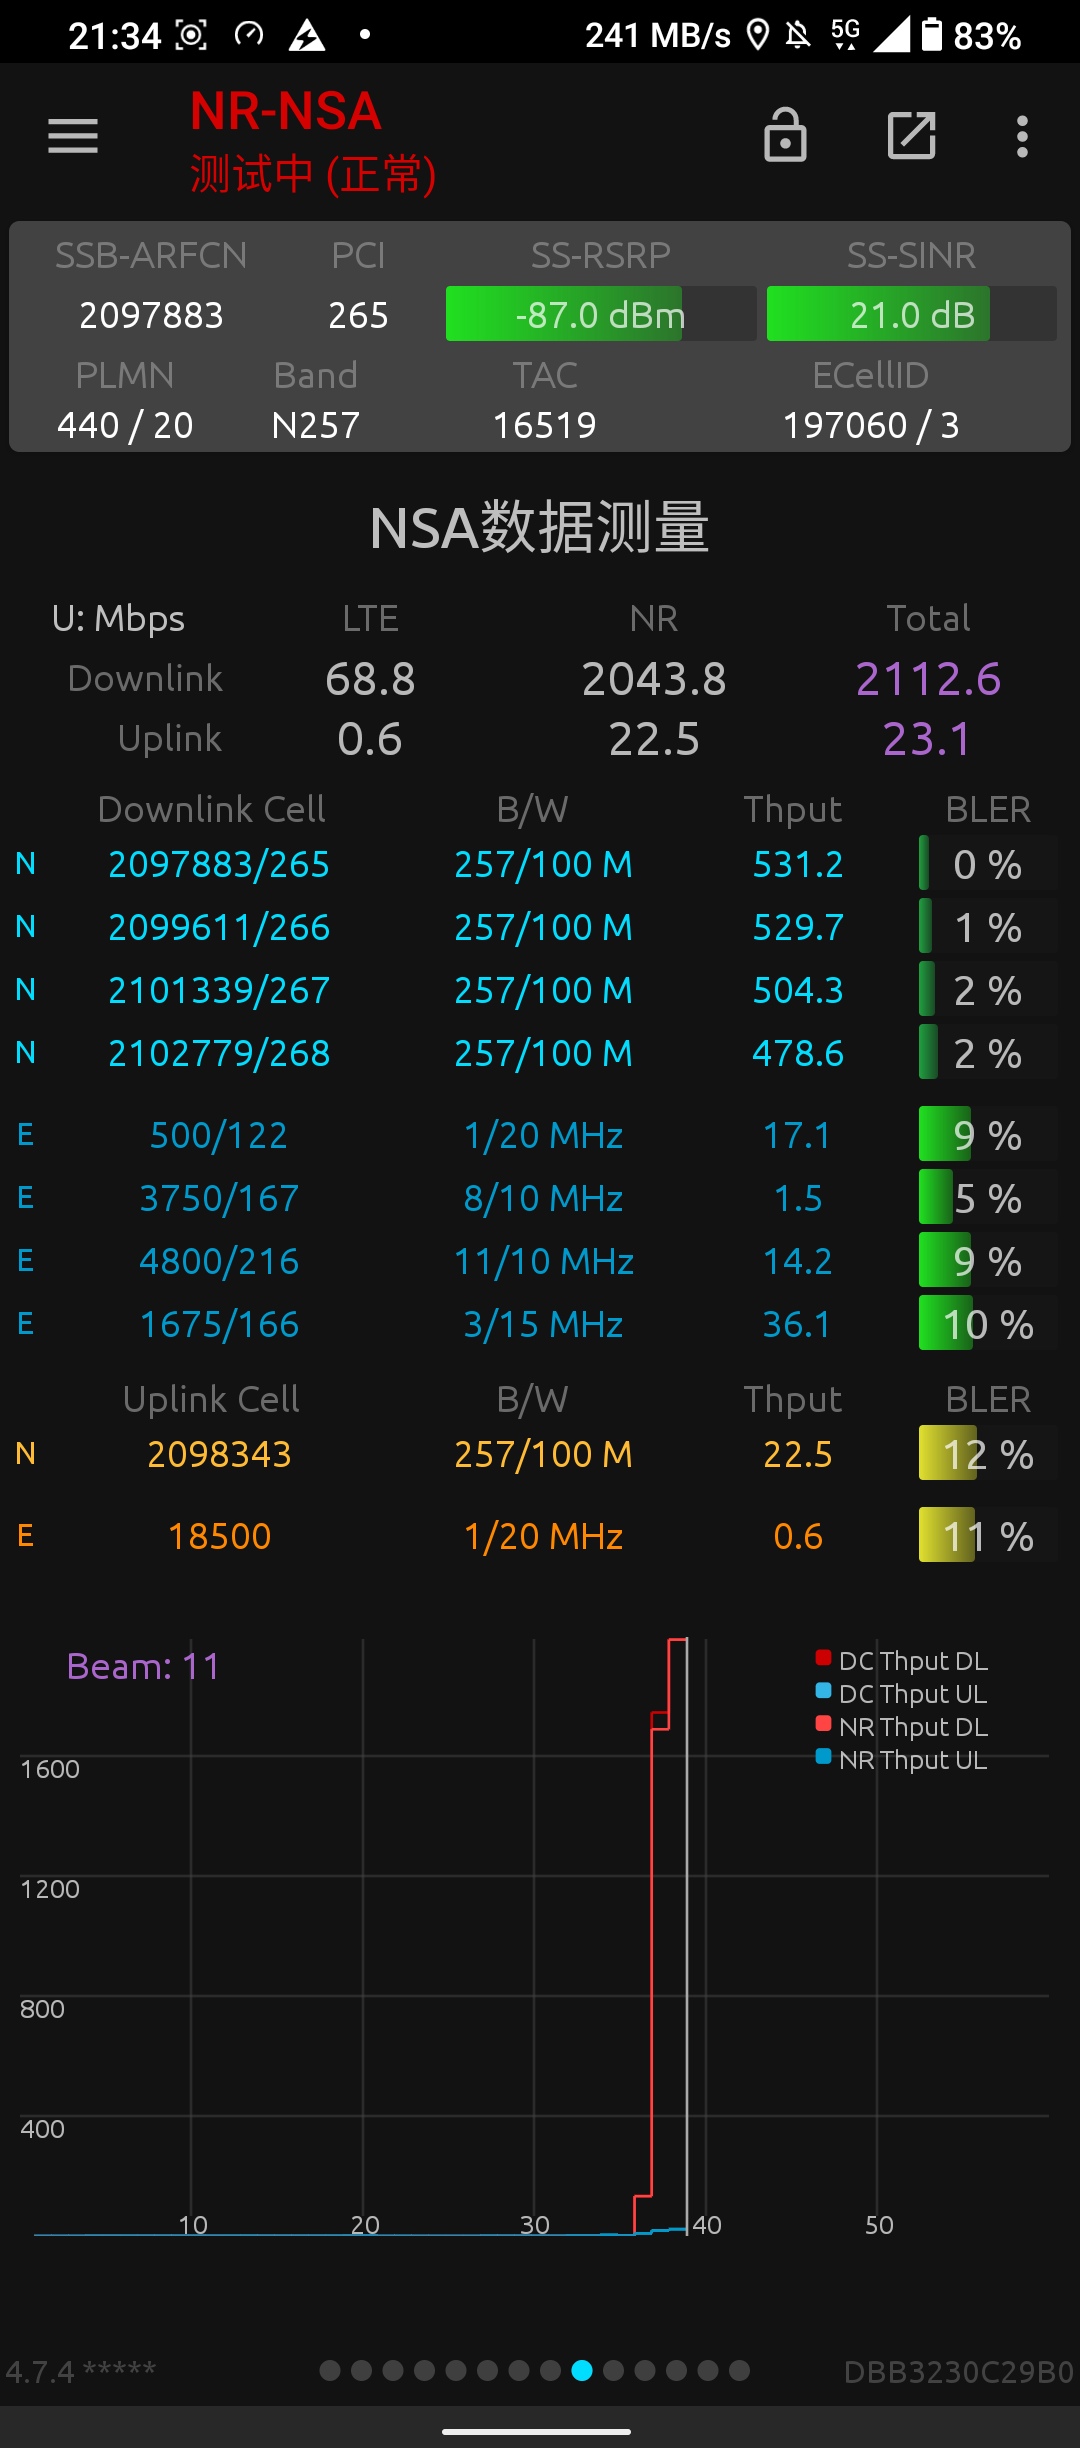Tap the battery icon in status bar
The height and width of the screenshot is (2448, 1080).
(x=931, y=35)
